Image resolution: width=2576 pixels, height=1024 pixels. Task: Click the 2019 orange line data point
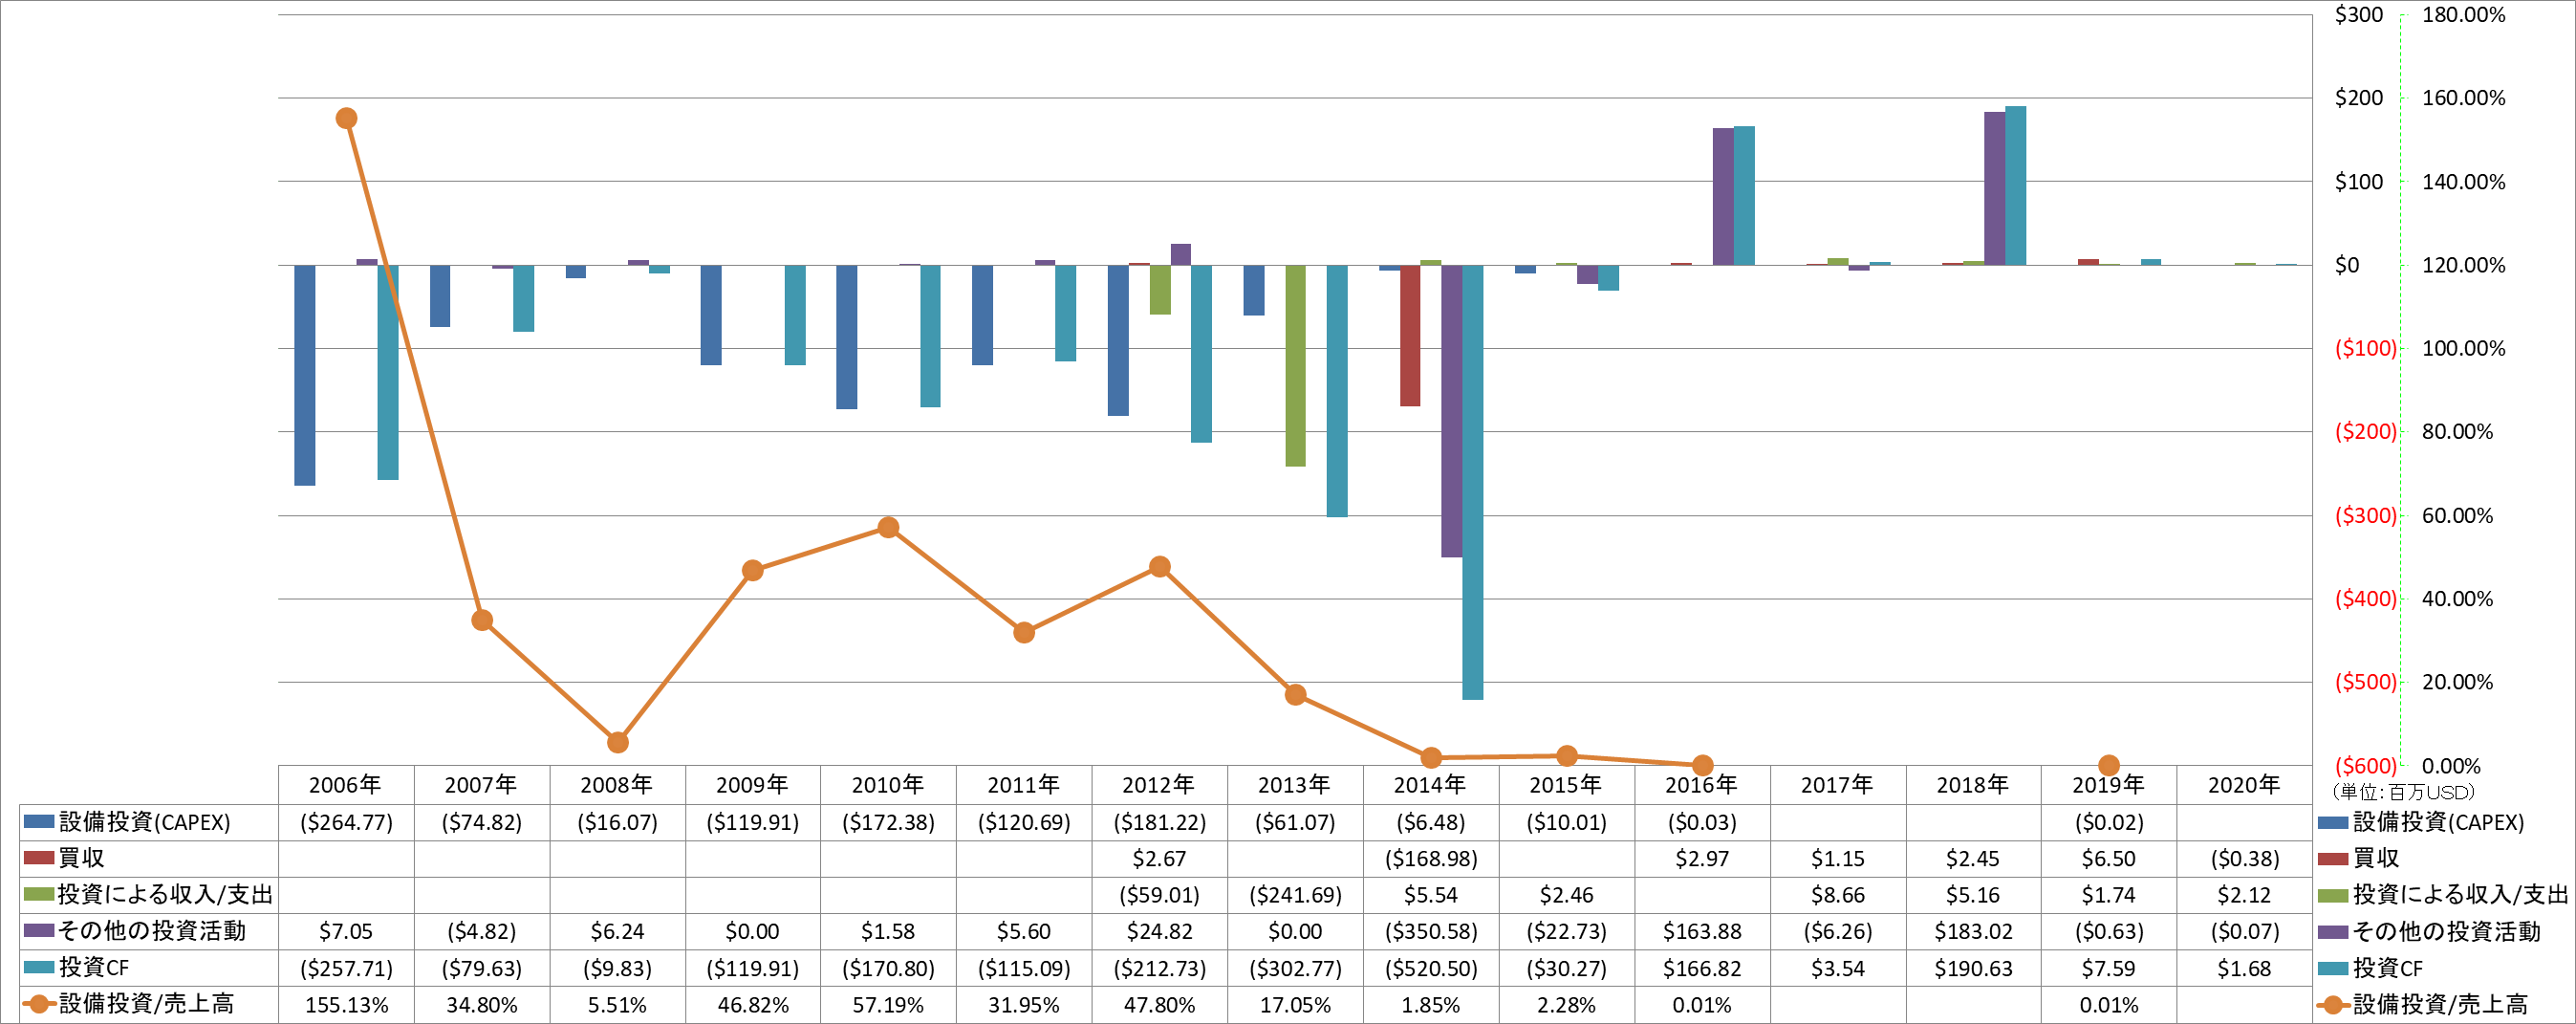tap(2108, 765)
